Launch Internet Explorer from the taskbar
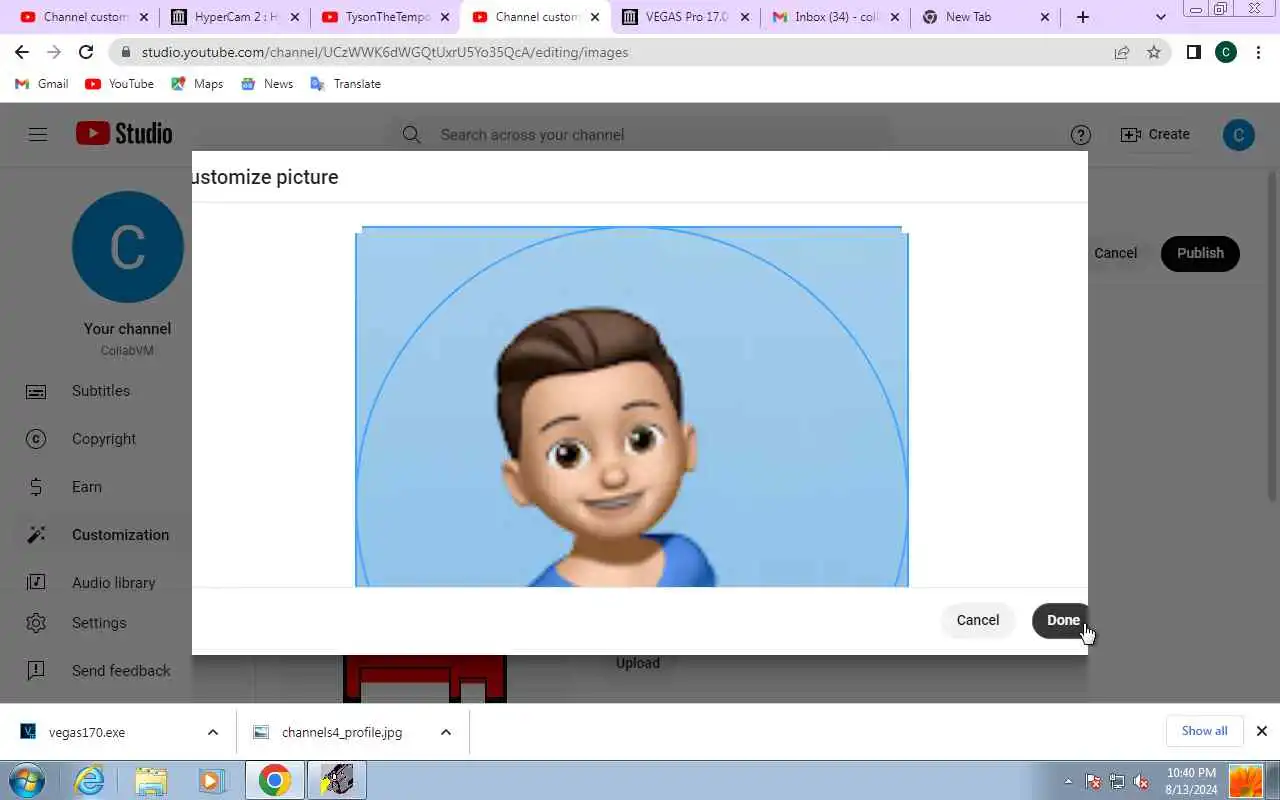 click(90, 780)
